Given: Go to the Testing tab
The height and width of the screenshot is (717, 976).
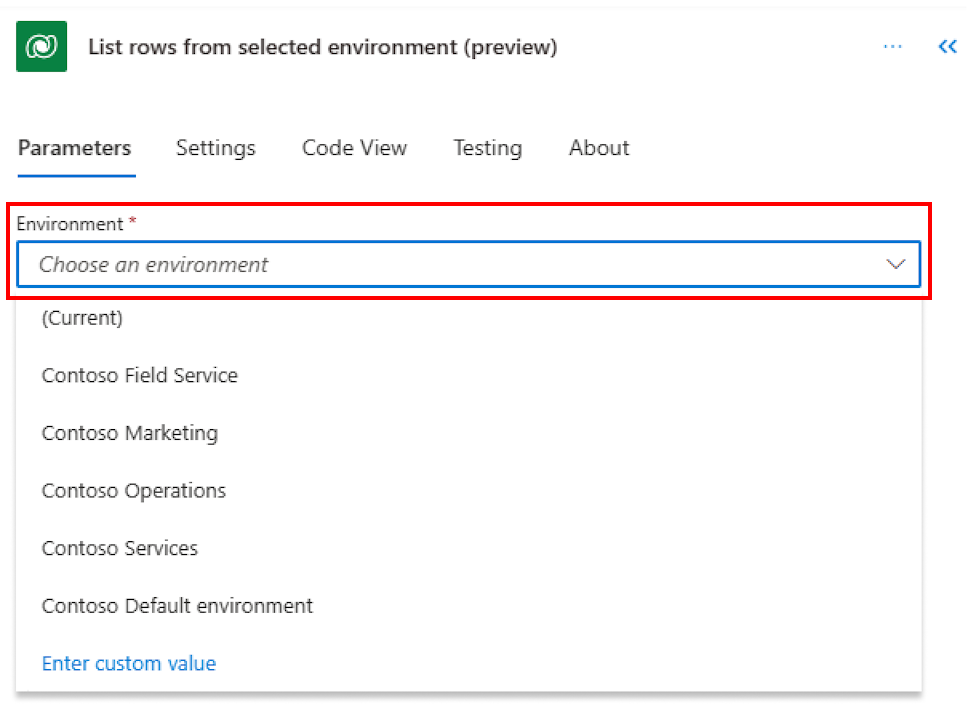Looking at the screenshot, I should tap(487, 148).
